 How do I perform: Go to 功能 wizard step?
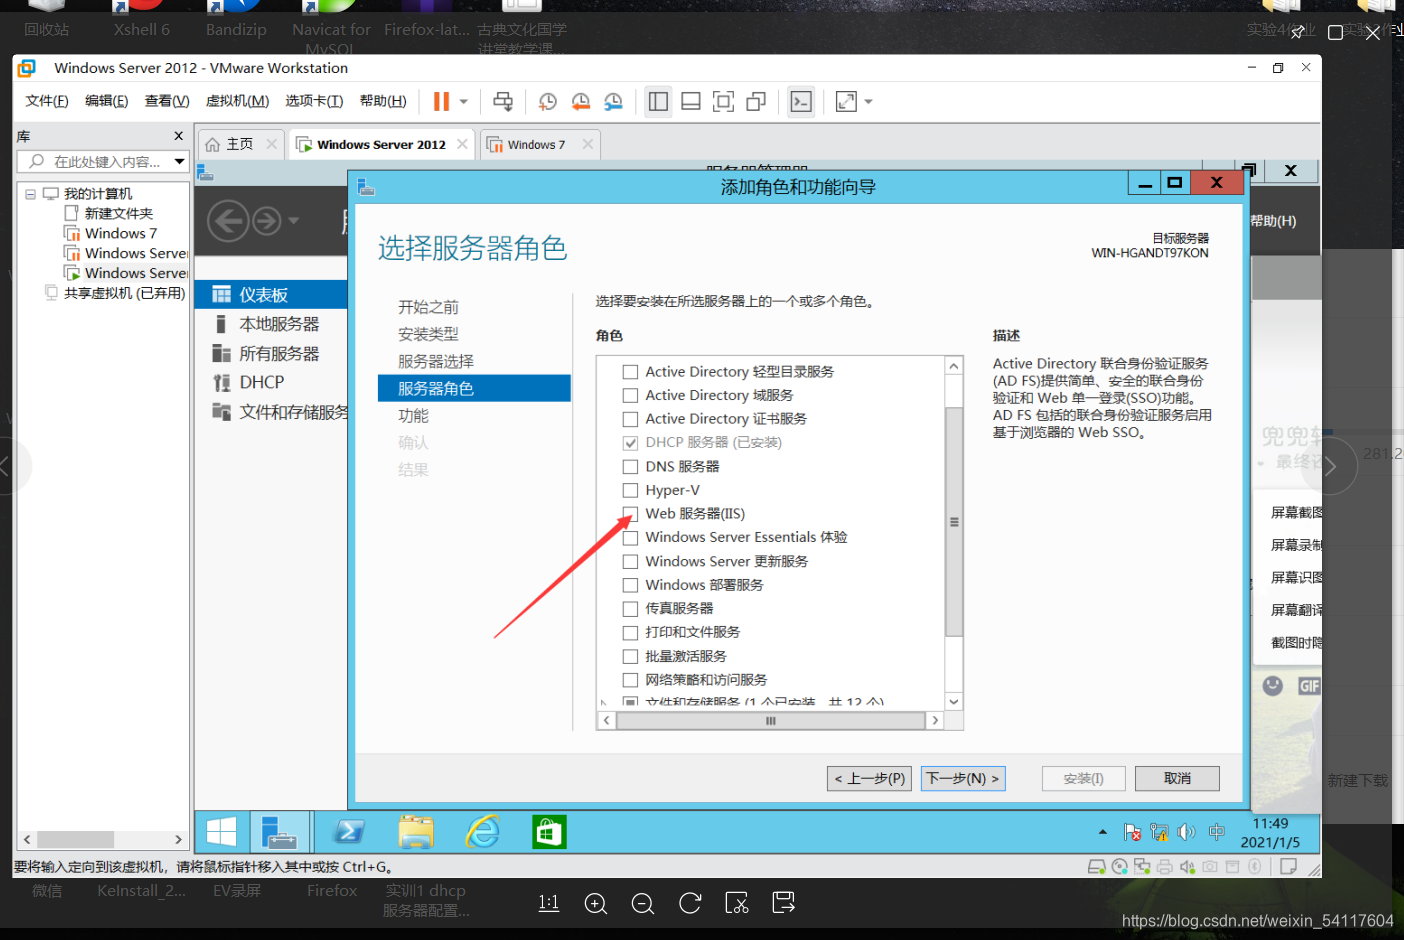tap(413, 415)
